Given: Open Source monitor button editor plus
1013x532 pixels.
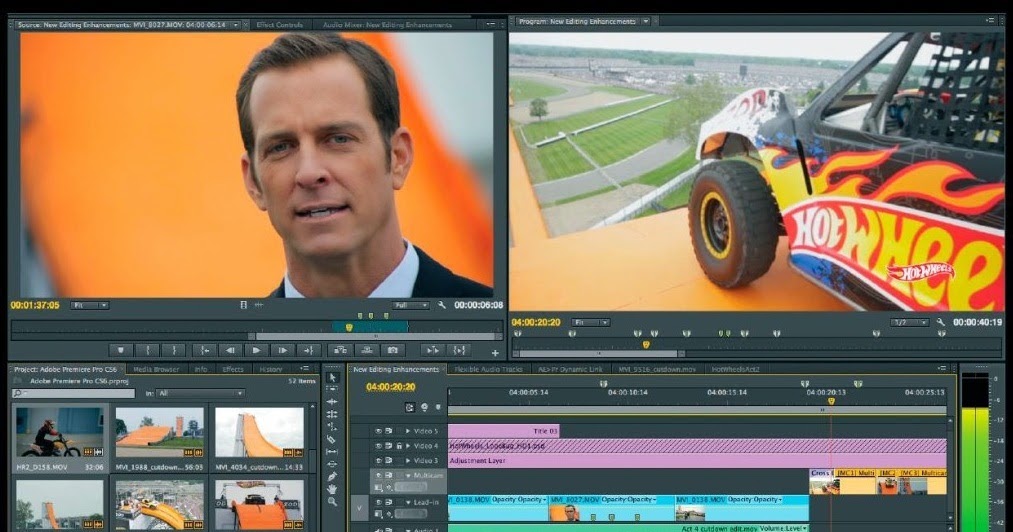Looking at the screenshot, I should coord(495,353).
